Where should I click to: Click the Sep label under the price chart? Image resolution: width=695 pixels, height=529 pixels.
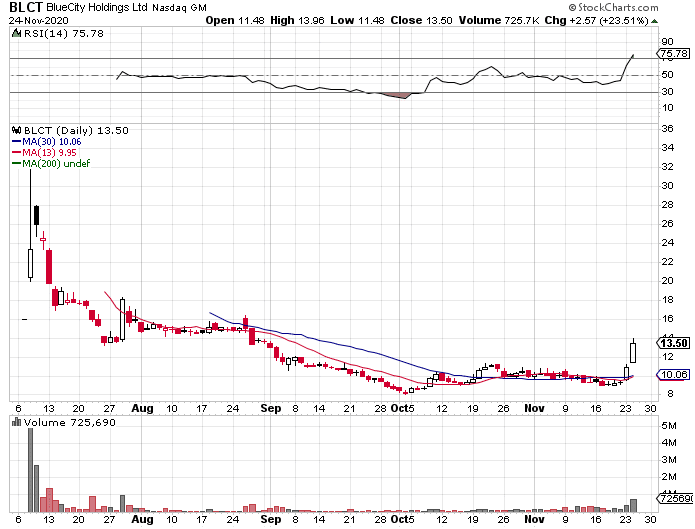click(x=271, y=408)
